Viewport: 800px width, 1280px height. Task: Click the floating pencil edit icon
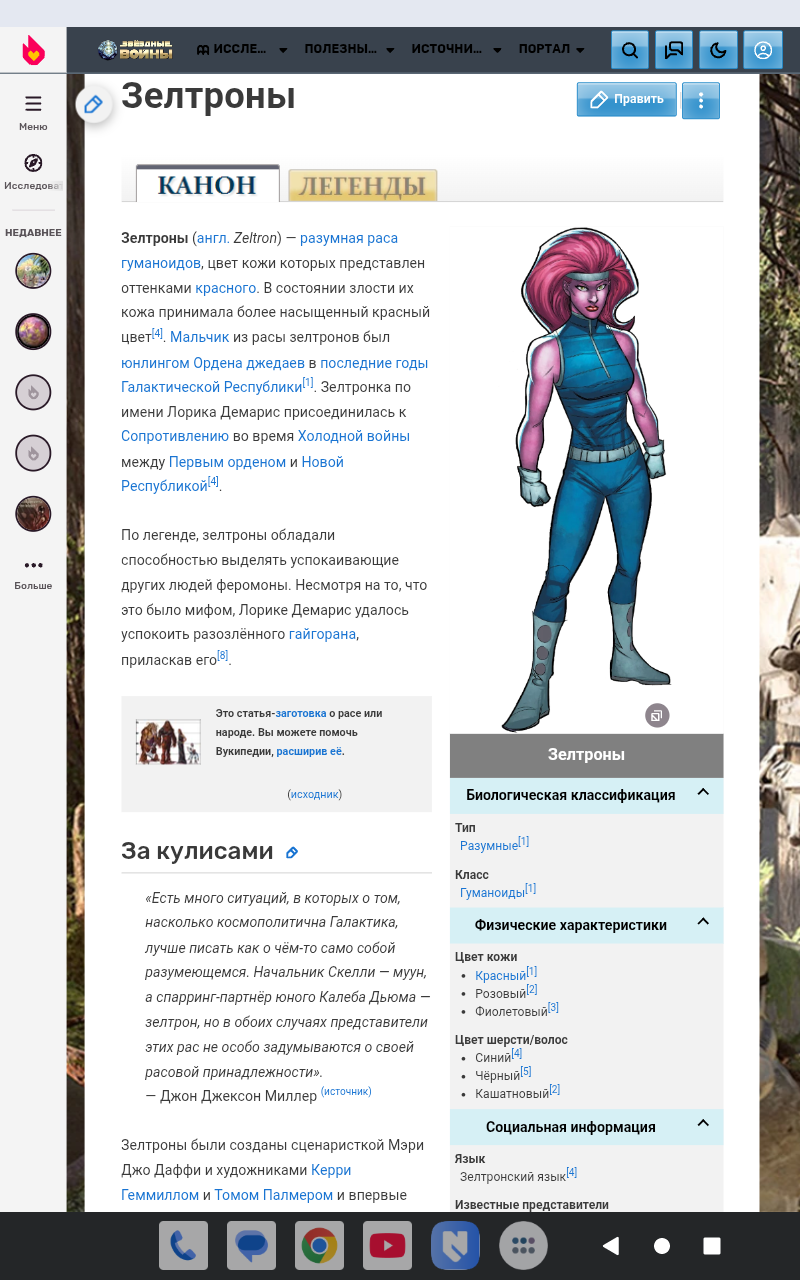tap(94, 104)
